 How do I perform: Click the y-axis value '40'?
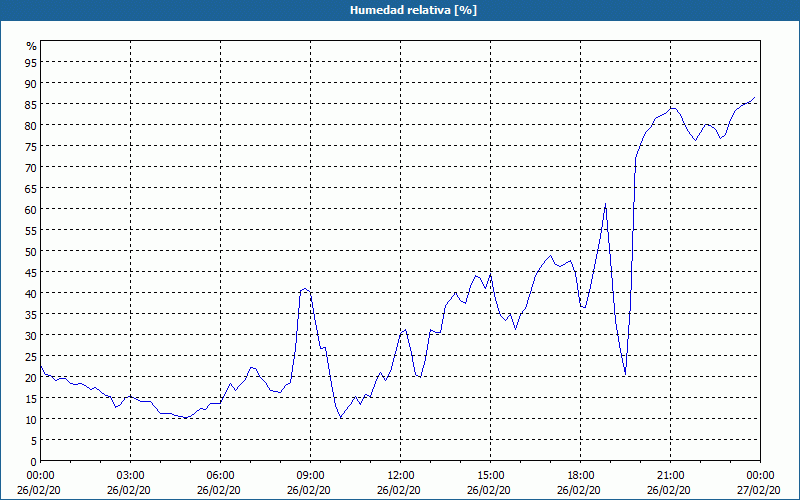(x=31, y=293)
